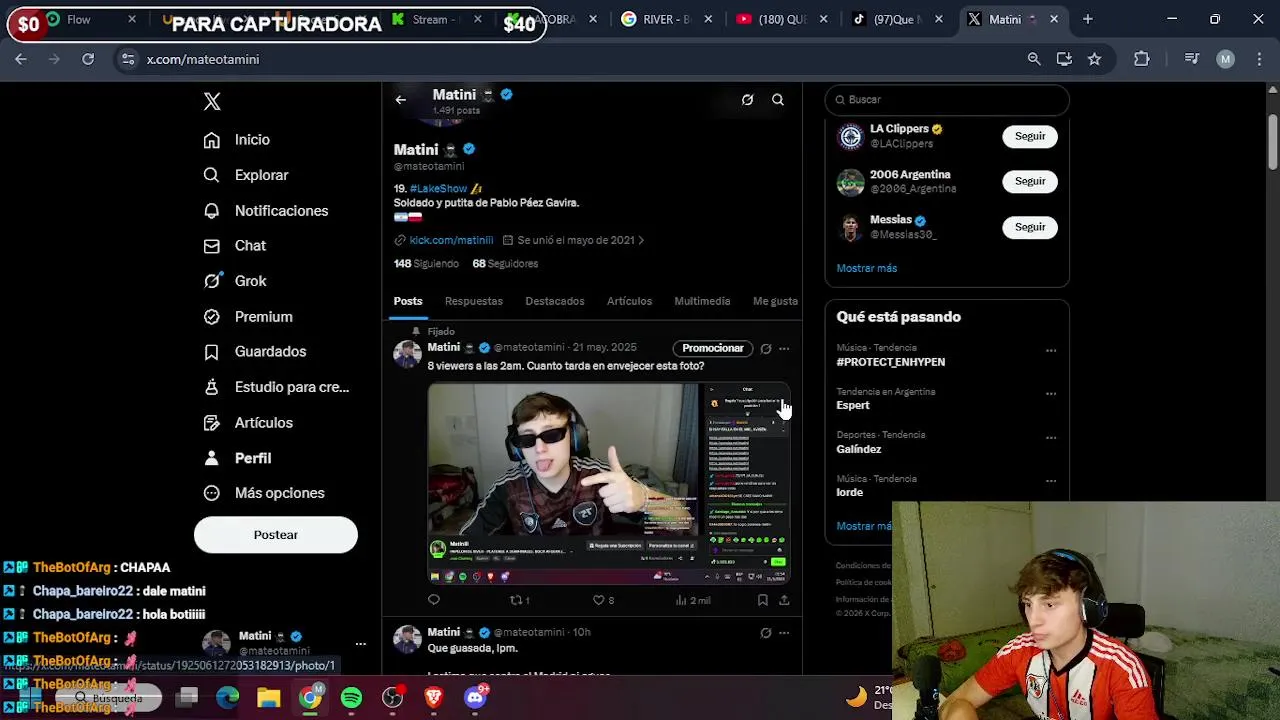
Task: Open Spotify from the taskbar
Action: [x=351, y=697]
